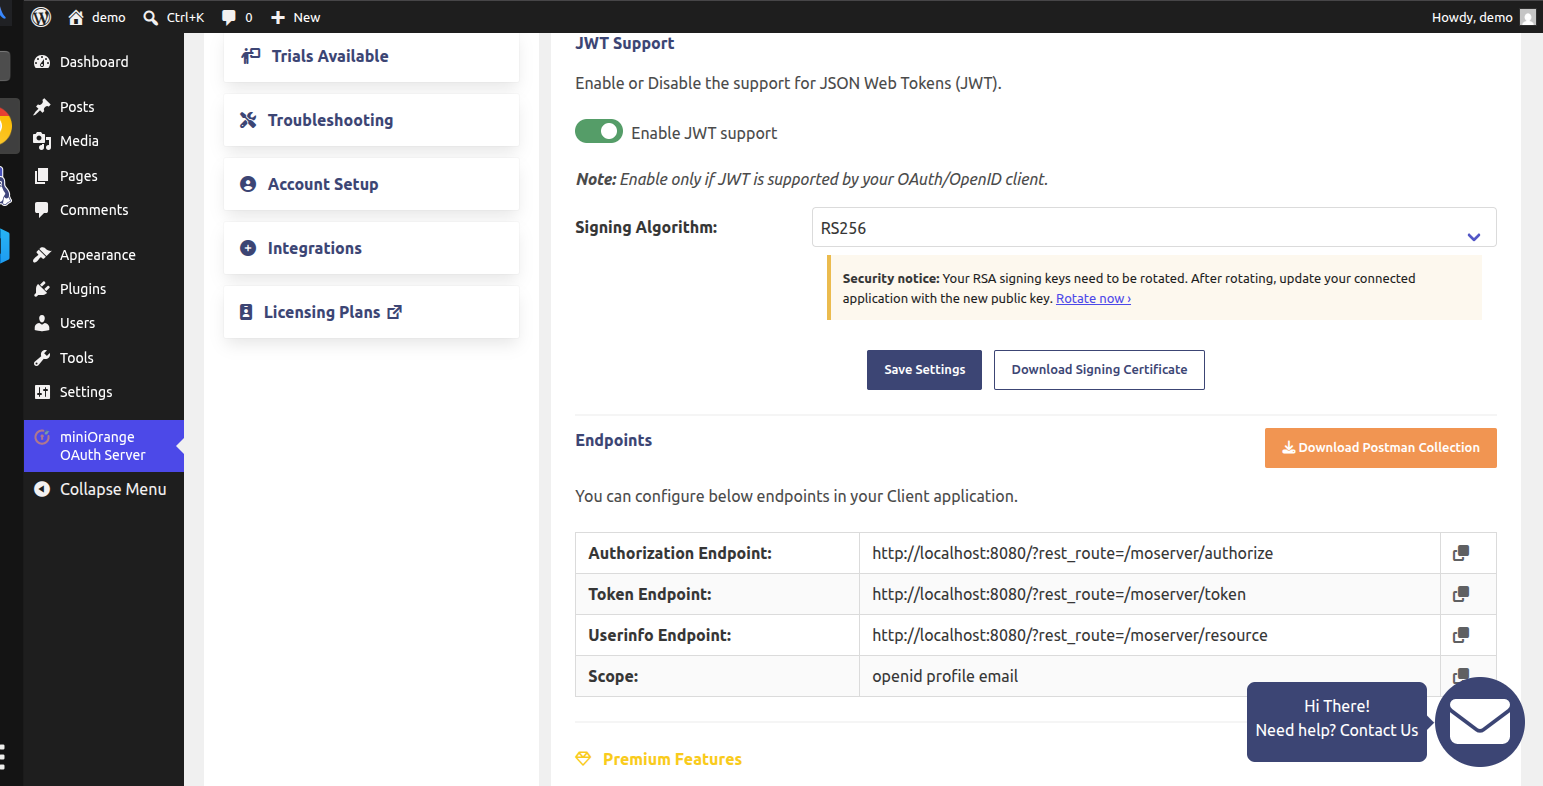Open the WordPress logo menu
The image size is (1543, 786).
tap(41, 17)
